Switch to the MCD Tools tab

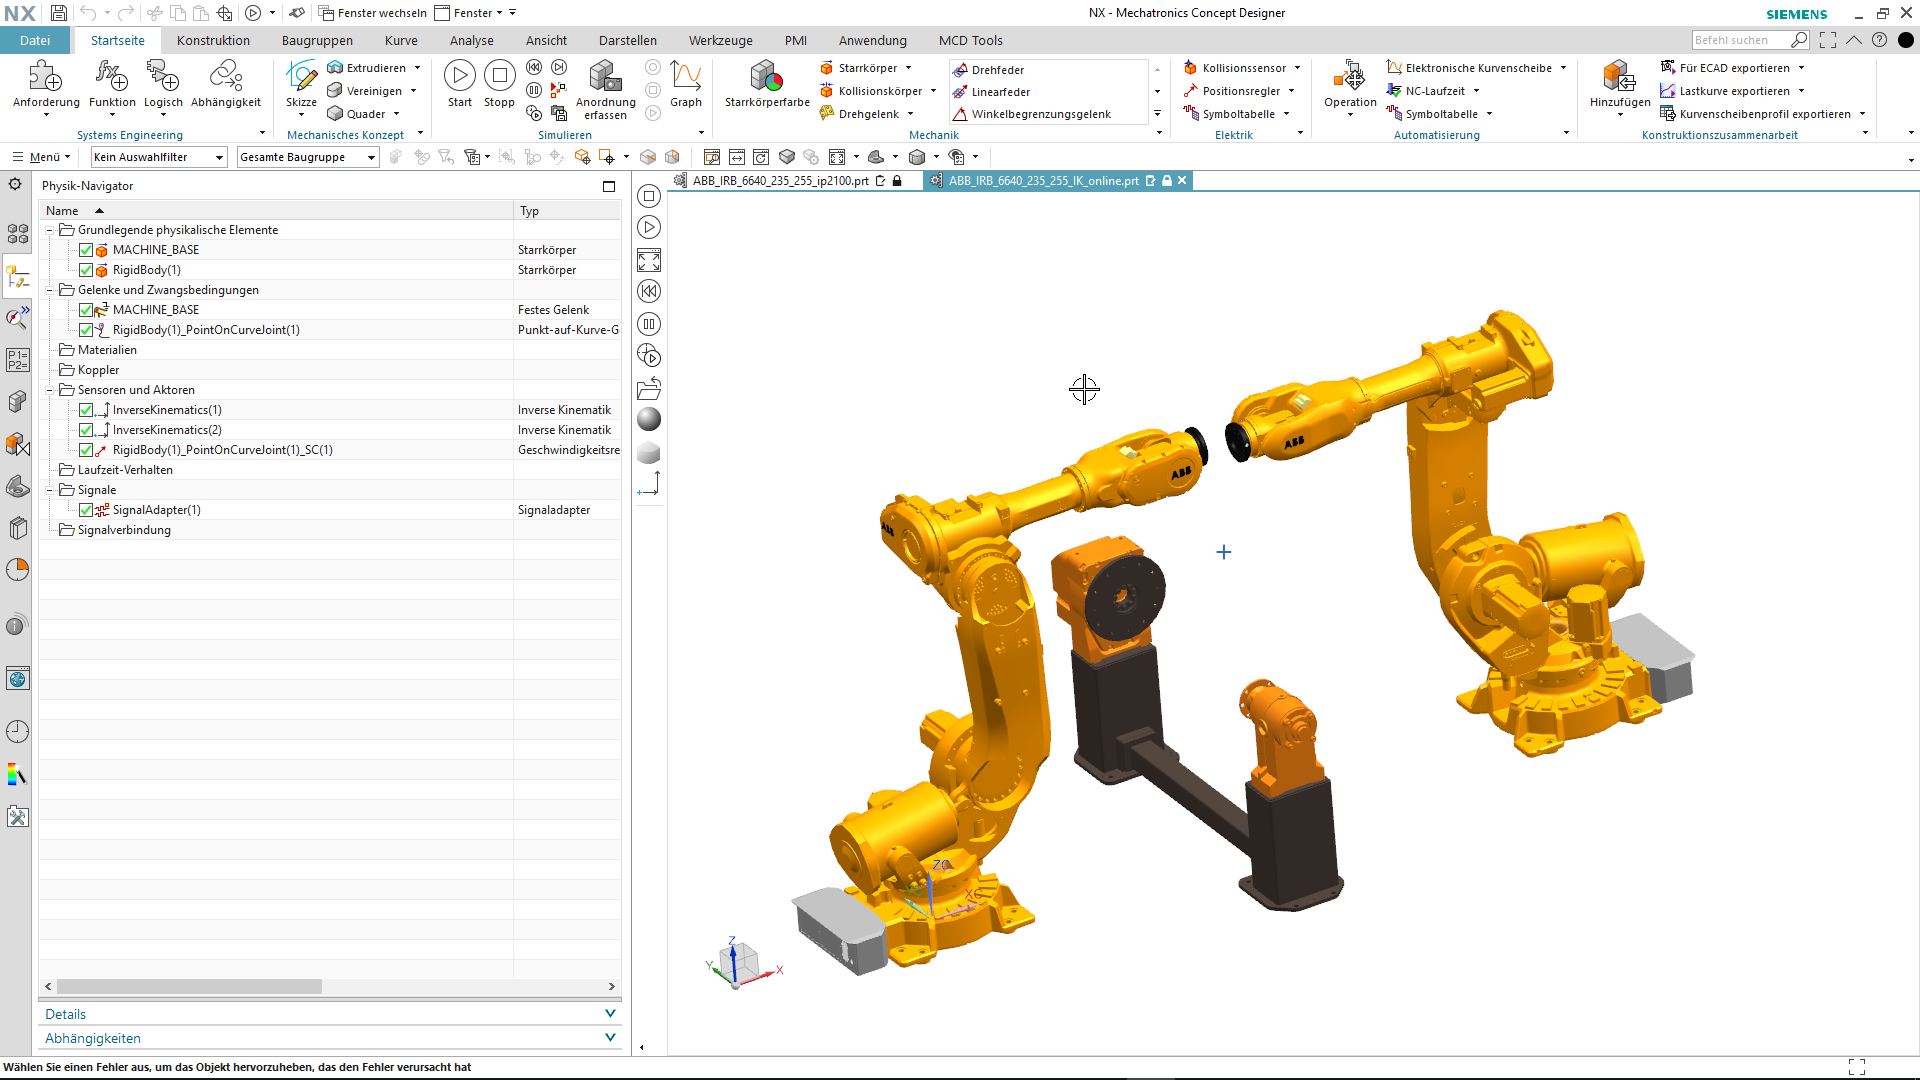click(970, 40)
